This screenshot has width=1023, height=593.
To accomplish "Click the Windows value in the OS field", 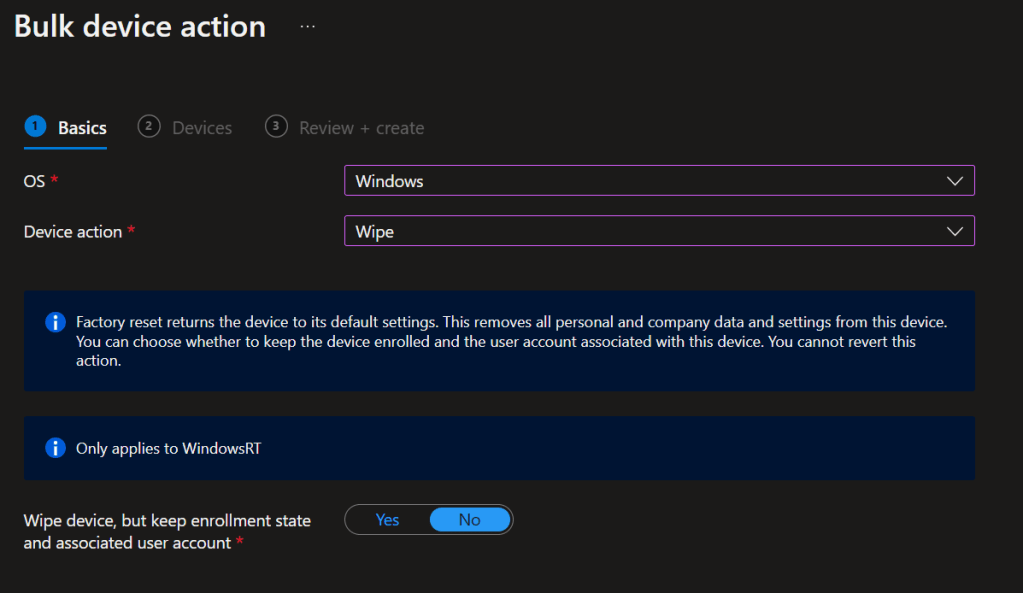I will 390,181.
